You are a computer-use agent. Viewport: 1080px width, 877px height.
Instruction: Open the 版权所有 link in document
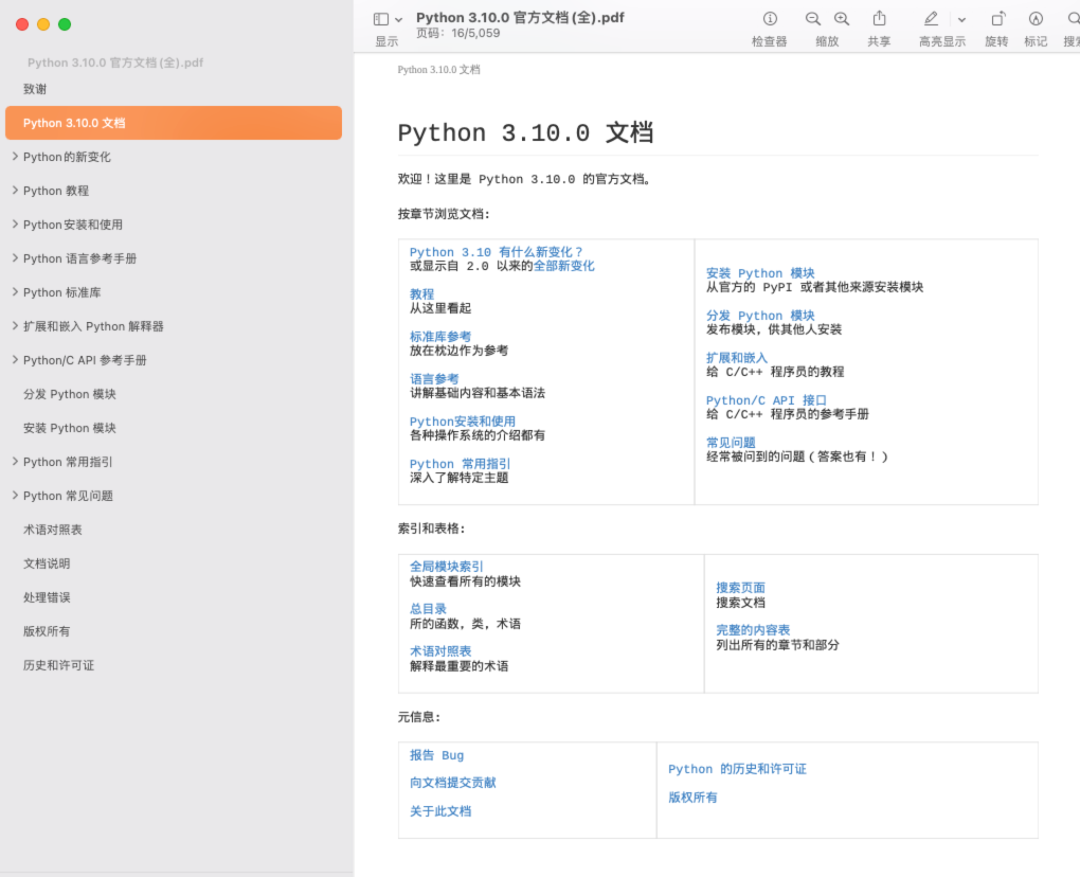click(x=693, y=797)
